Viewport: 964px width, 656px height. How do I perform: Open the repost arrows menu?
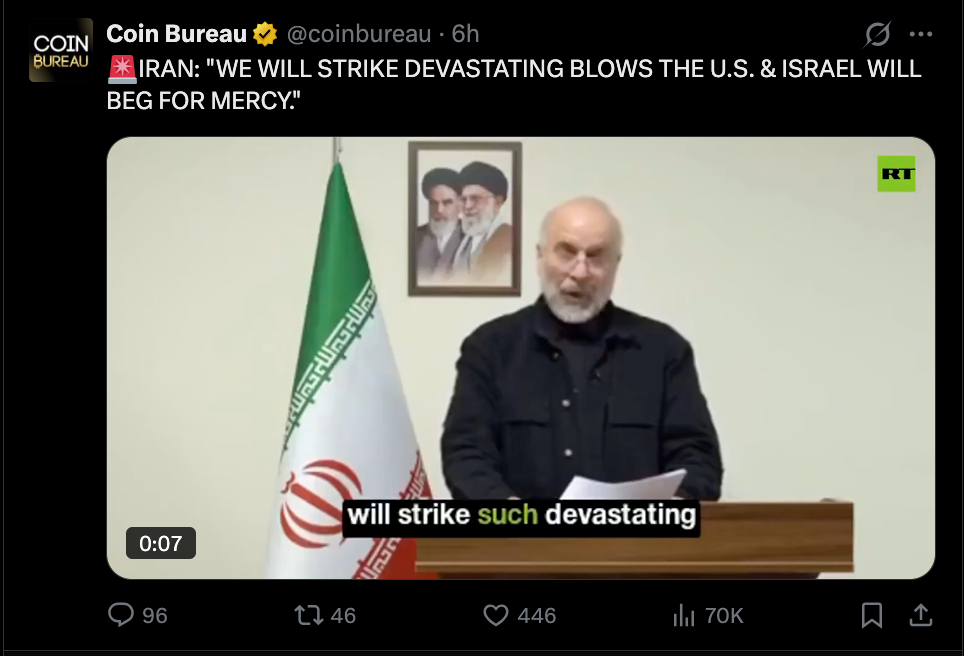[309, 615]
